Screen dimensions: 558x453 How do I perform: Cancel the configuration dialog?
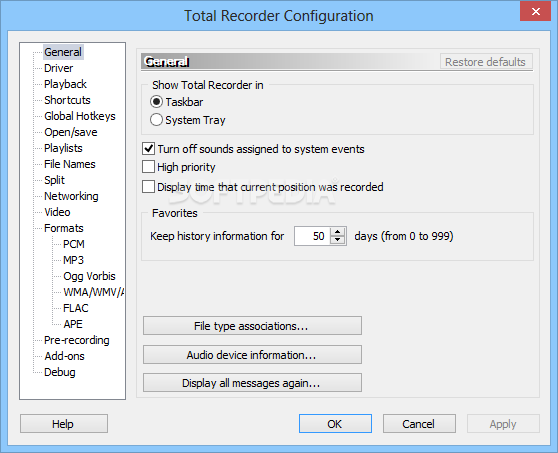pyautogui.click(x=419, y=423)
